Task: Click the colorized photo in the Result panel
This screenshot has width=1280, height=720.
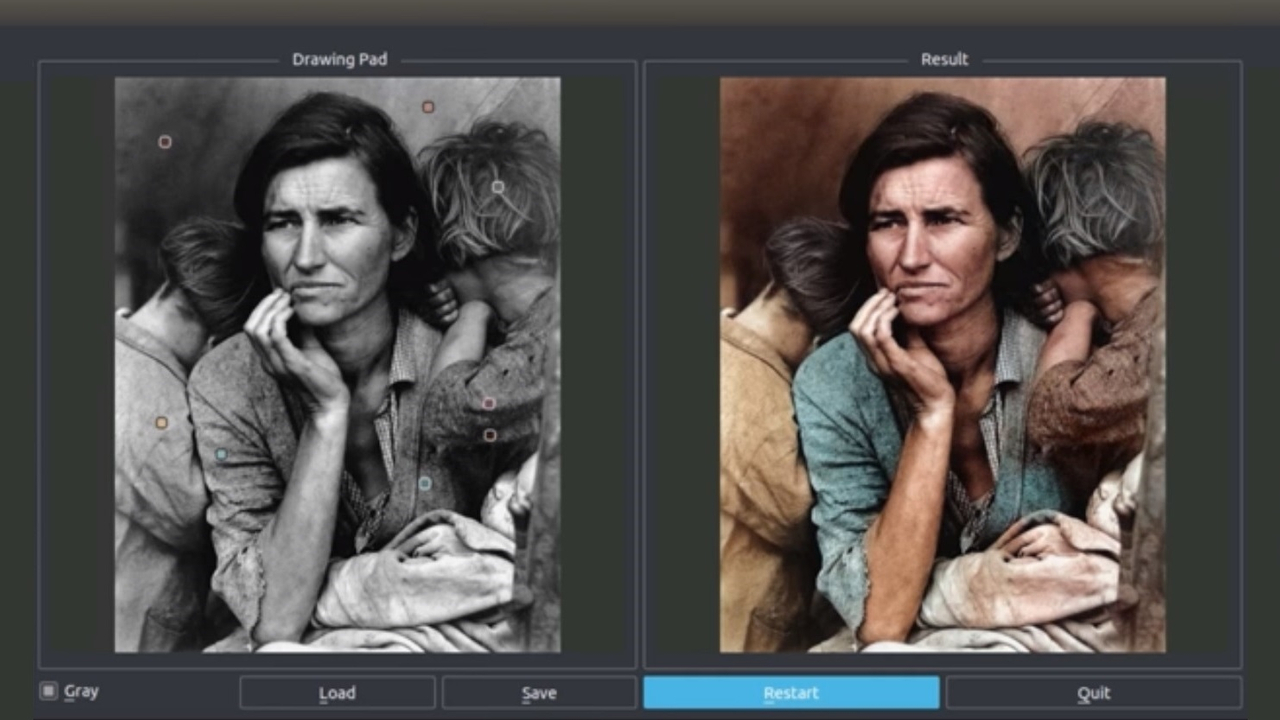Action: coord(942,365)
